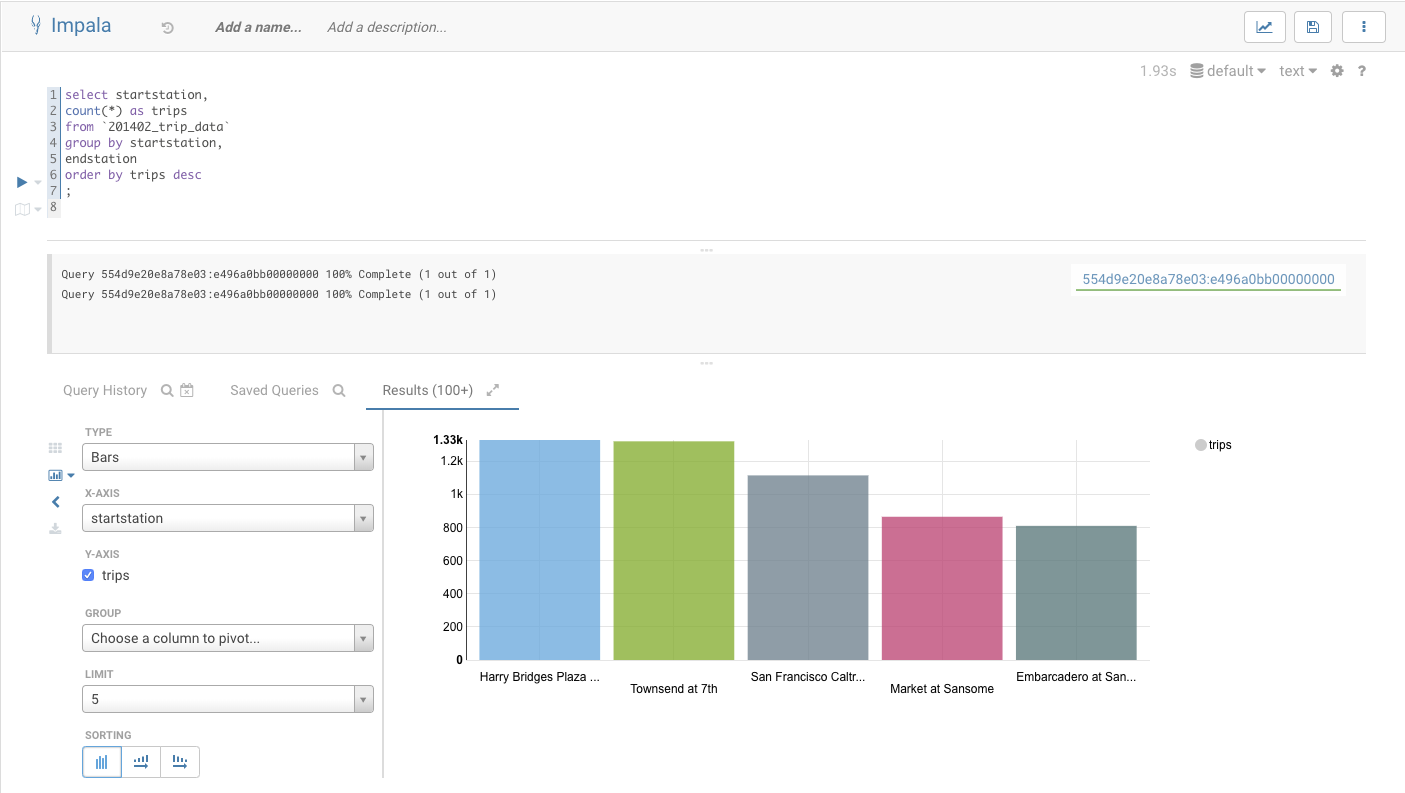Viewport: 1405px width, 793px height.
Task: Click the save query floppy disk icon
Action: tap(1312, 27)
